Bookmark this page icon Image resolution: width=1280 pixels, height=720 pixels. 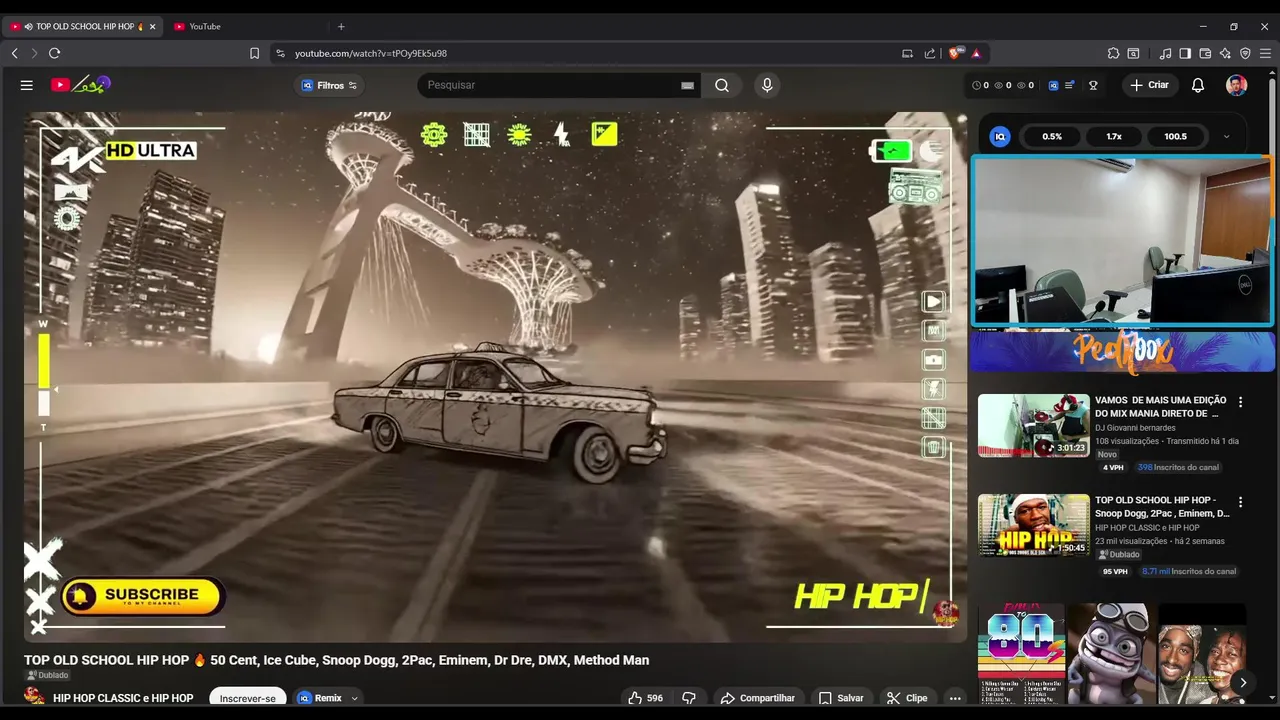[254, 53]
